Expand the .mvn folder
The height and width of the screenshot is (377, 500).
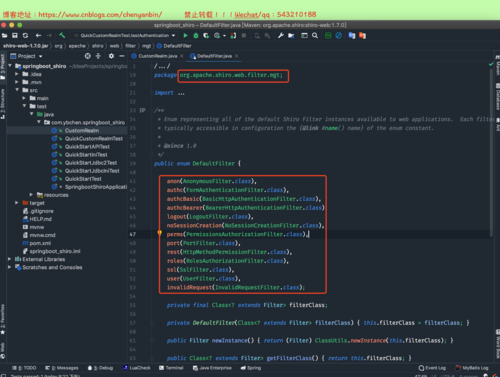17,82
